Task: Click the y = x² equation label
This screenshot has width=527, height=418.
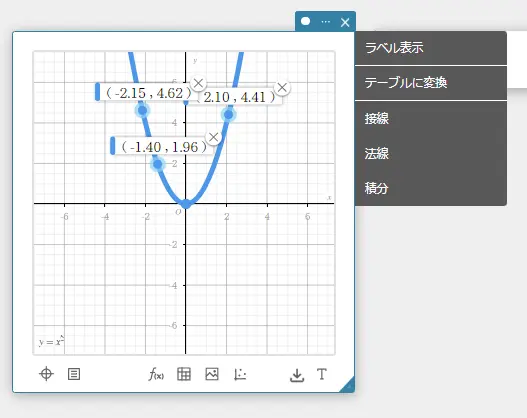Action: tap(51, 341)
